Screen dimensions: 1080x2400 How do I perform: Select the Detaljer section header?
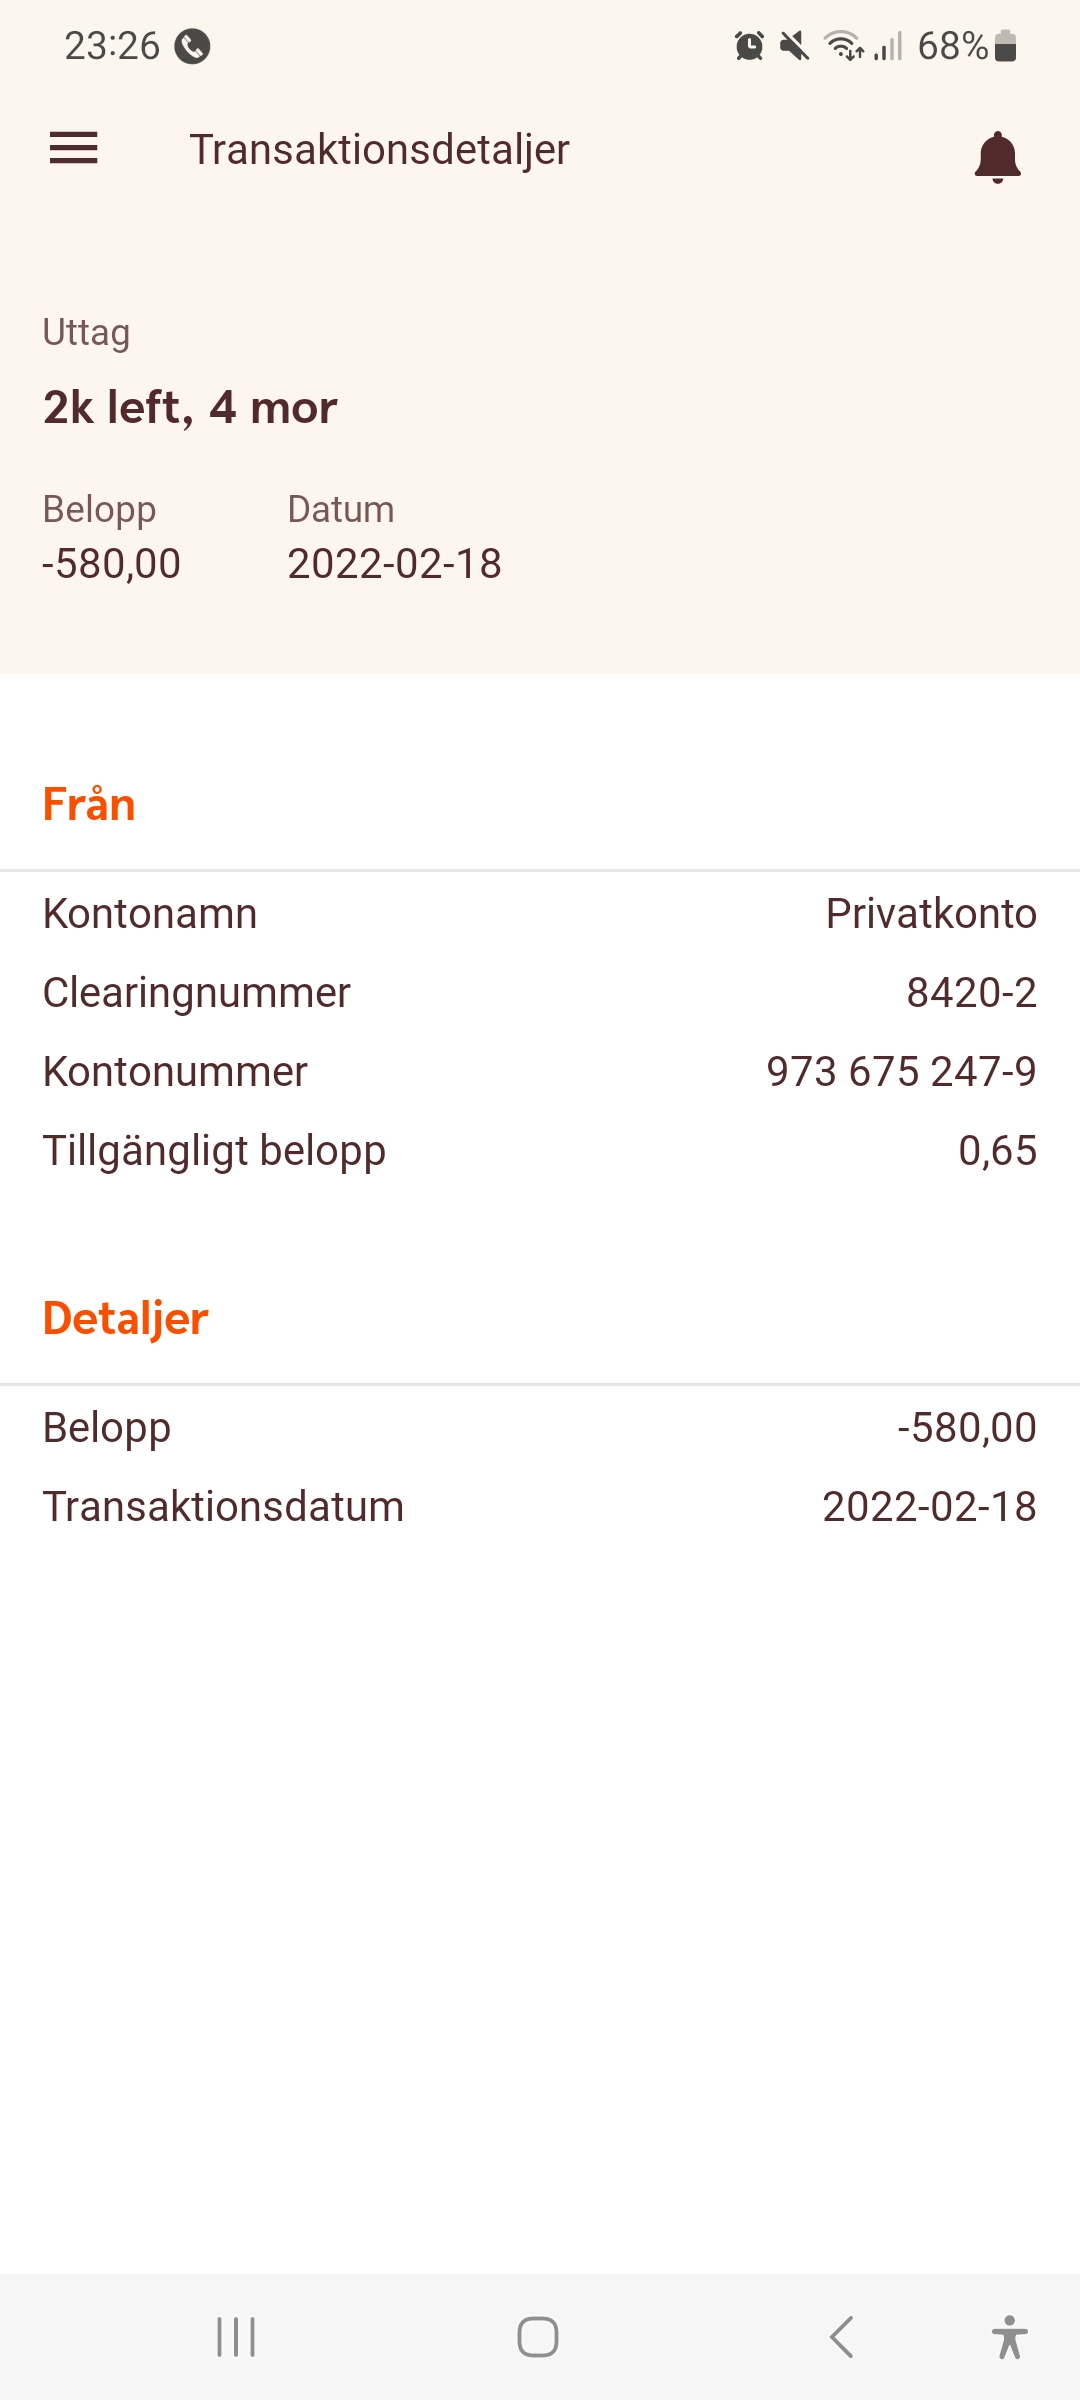point(125,1319)
